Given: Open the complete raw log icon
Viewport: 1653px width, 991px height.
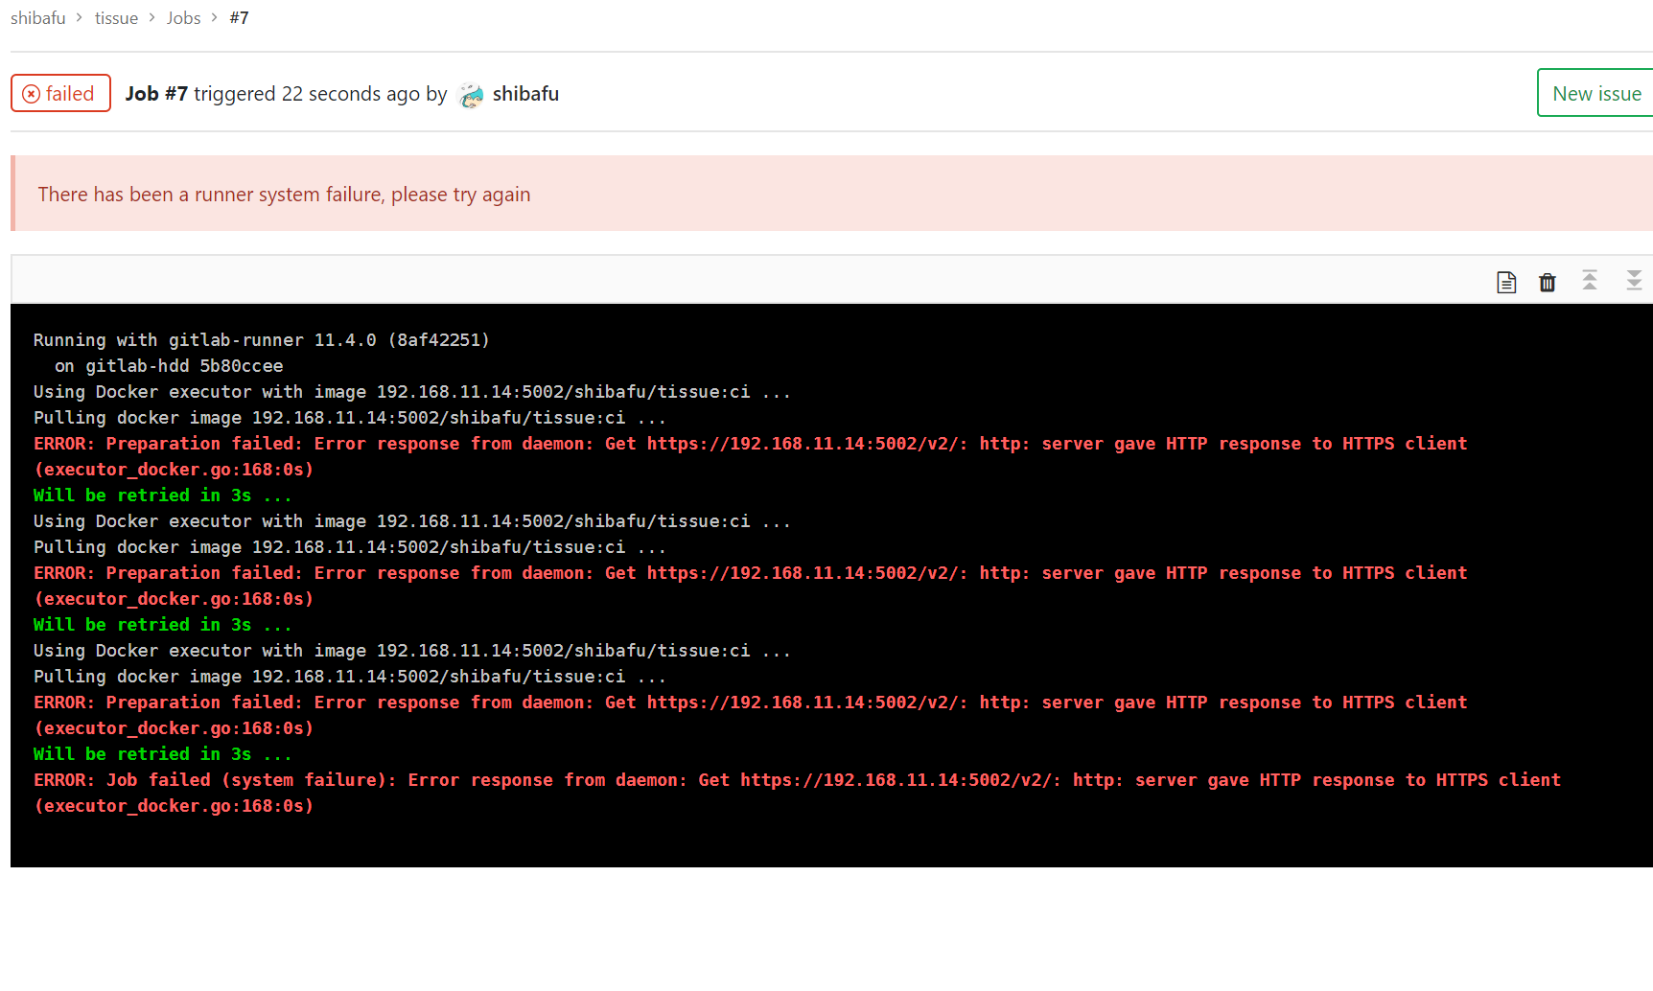Looking at the screenshot, I should point(1506,282).
